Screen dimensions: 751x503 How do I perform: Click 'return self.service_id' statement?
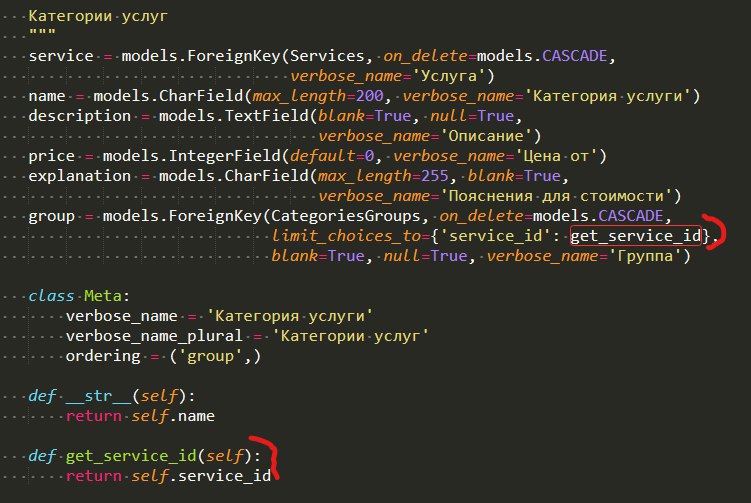(x=168, y=476)
